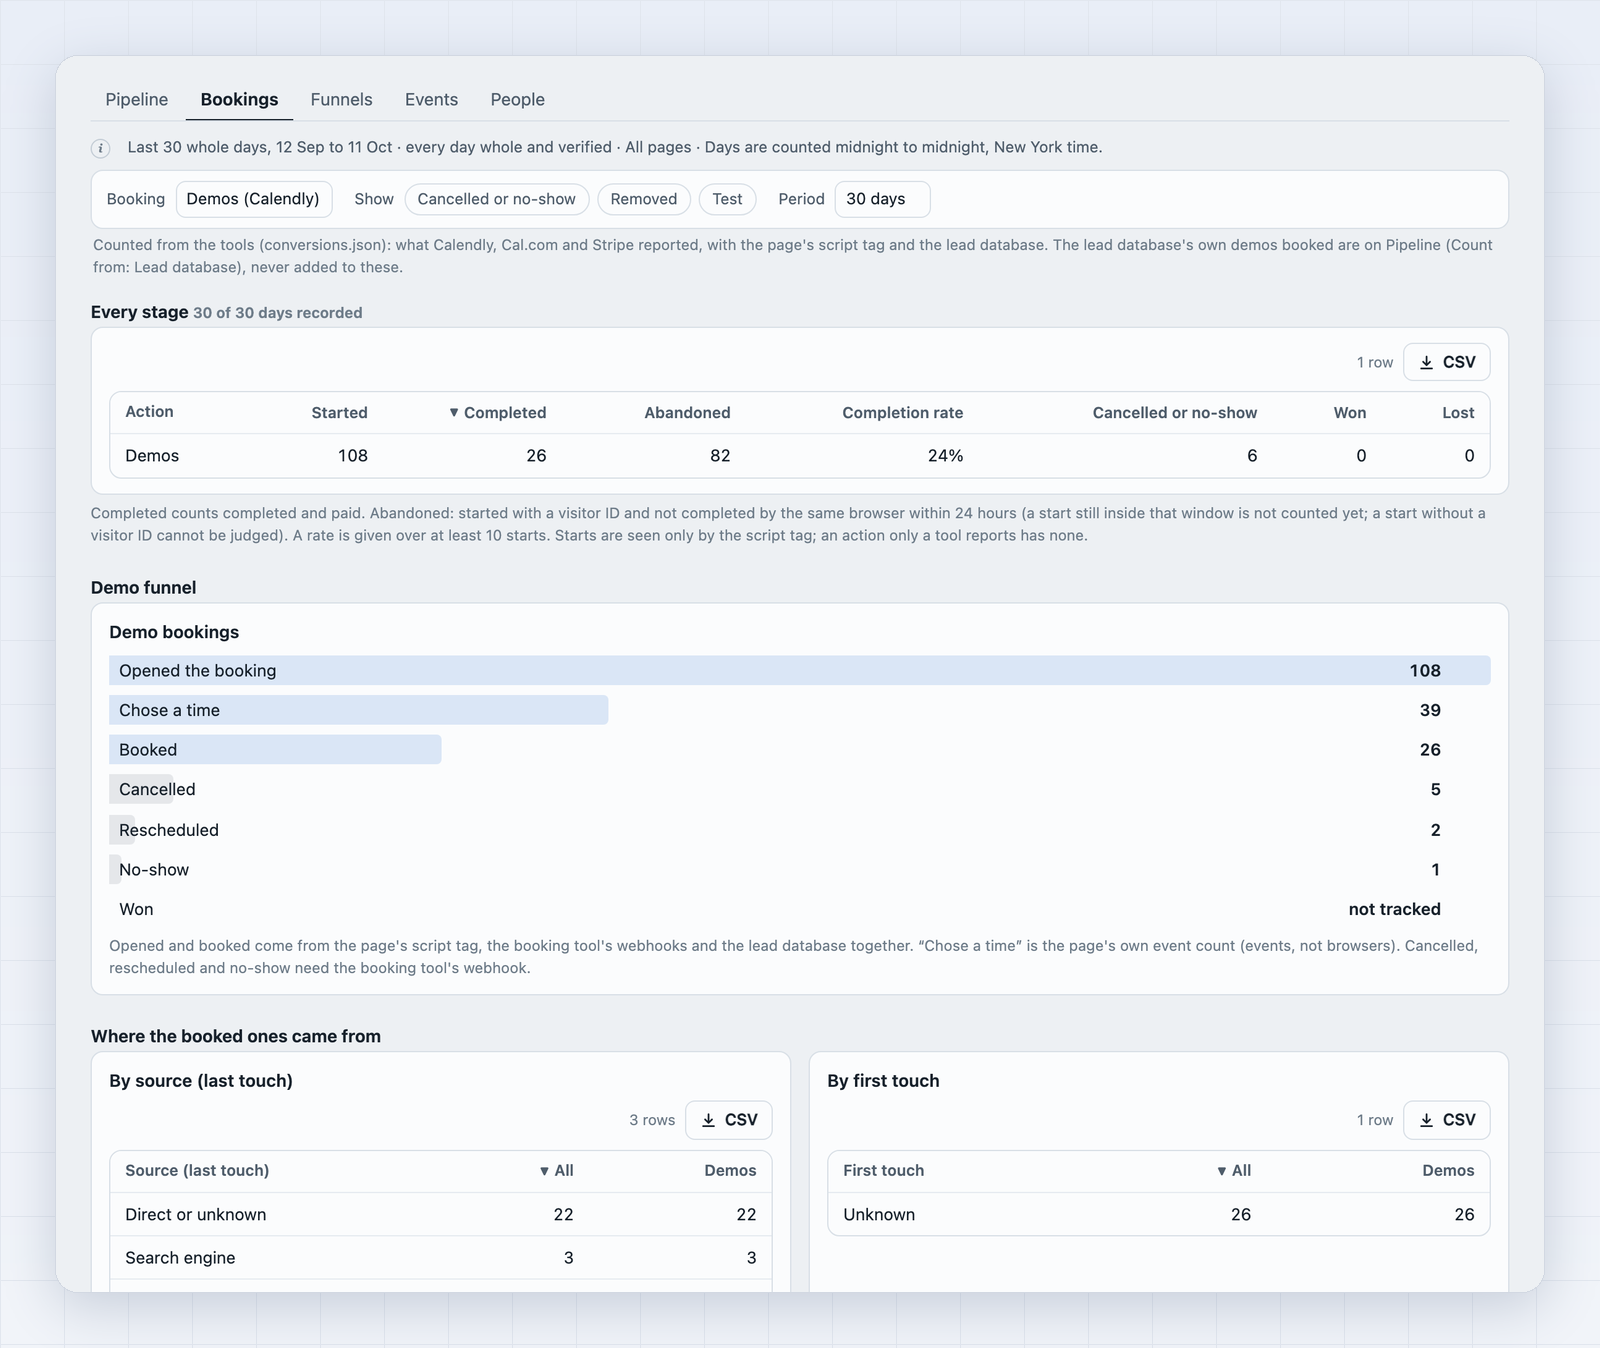The height and width of the screenshot is (1348, 1600).
Task: Sort by Demos column in source table
Action: [x=730, y=1171]
